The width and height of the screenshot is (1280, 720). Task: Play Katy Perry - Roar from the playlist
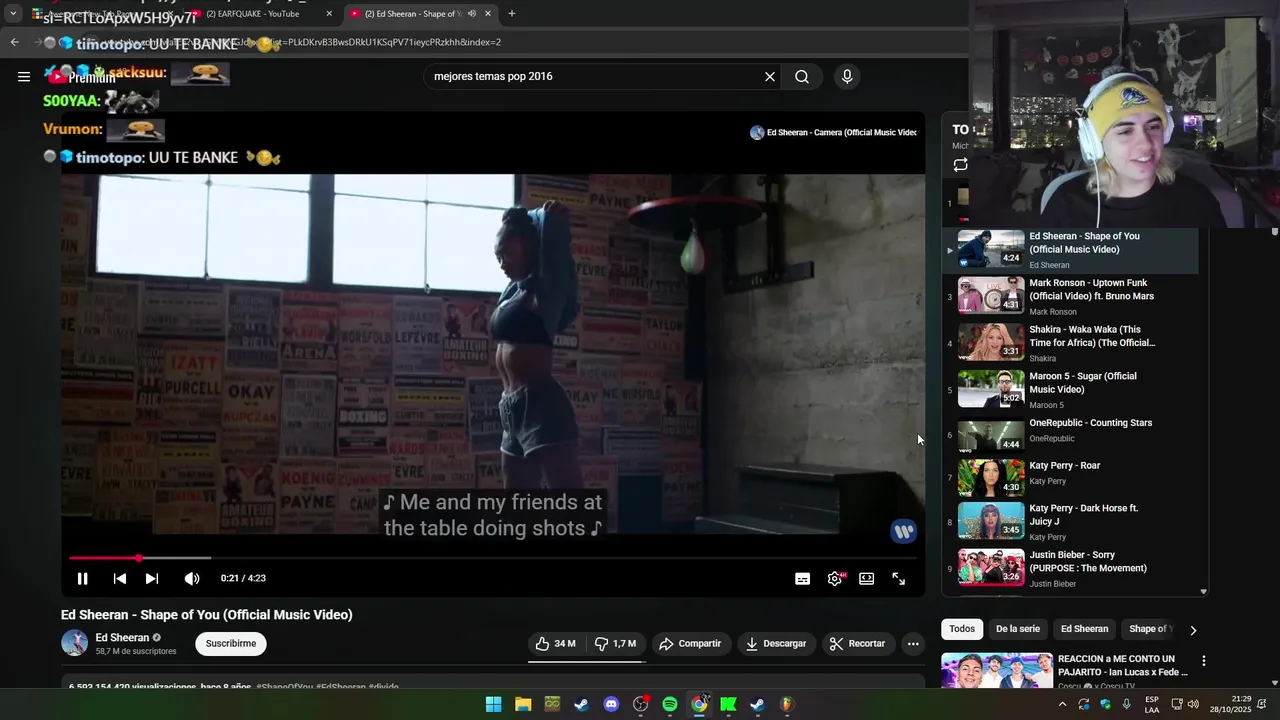click(x=1070, y=478)
